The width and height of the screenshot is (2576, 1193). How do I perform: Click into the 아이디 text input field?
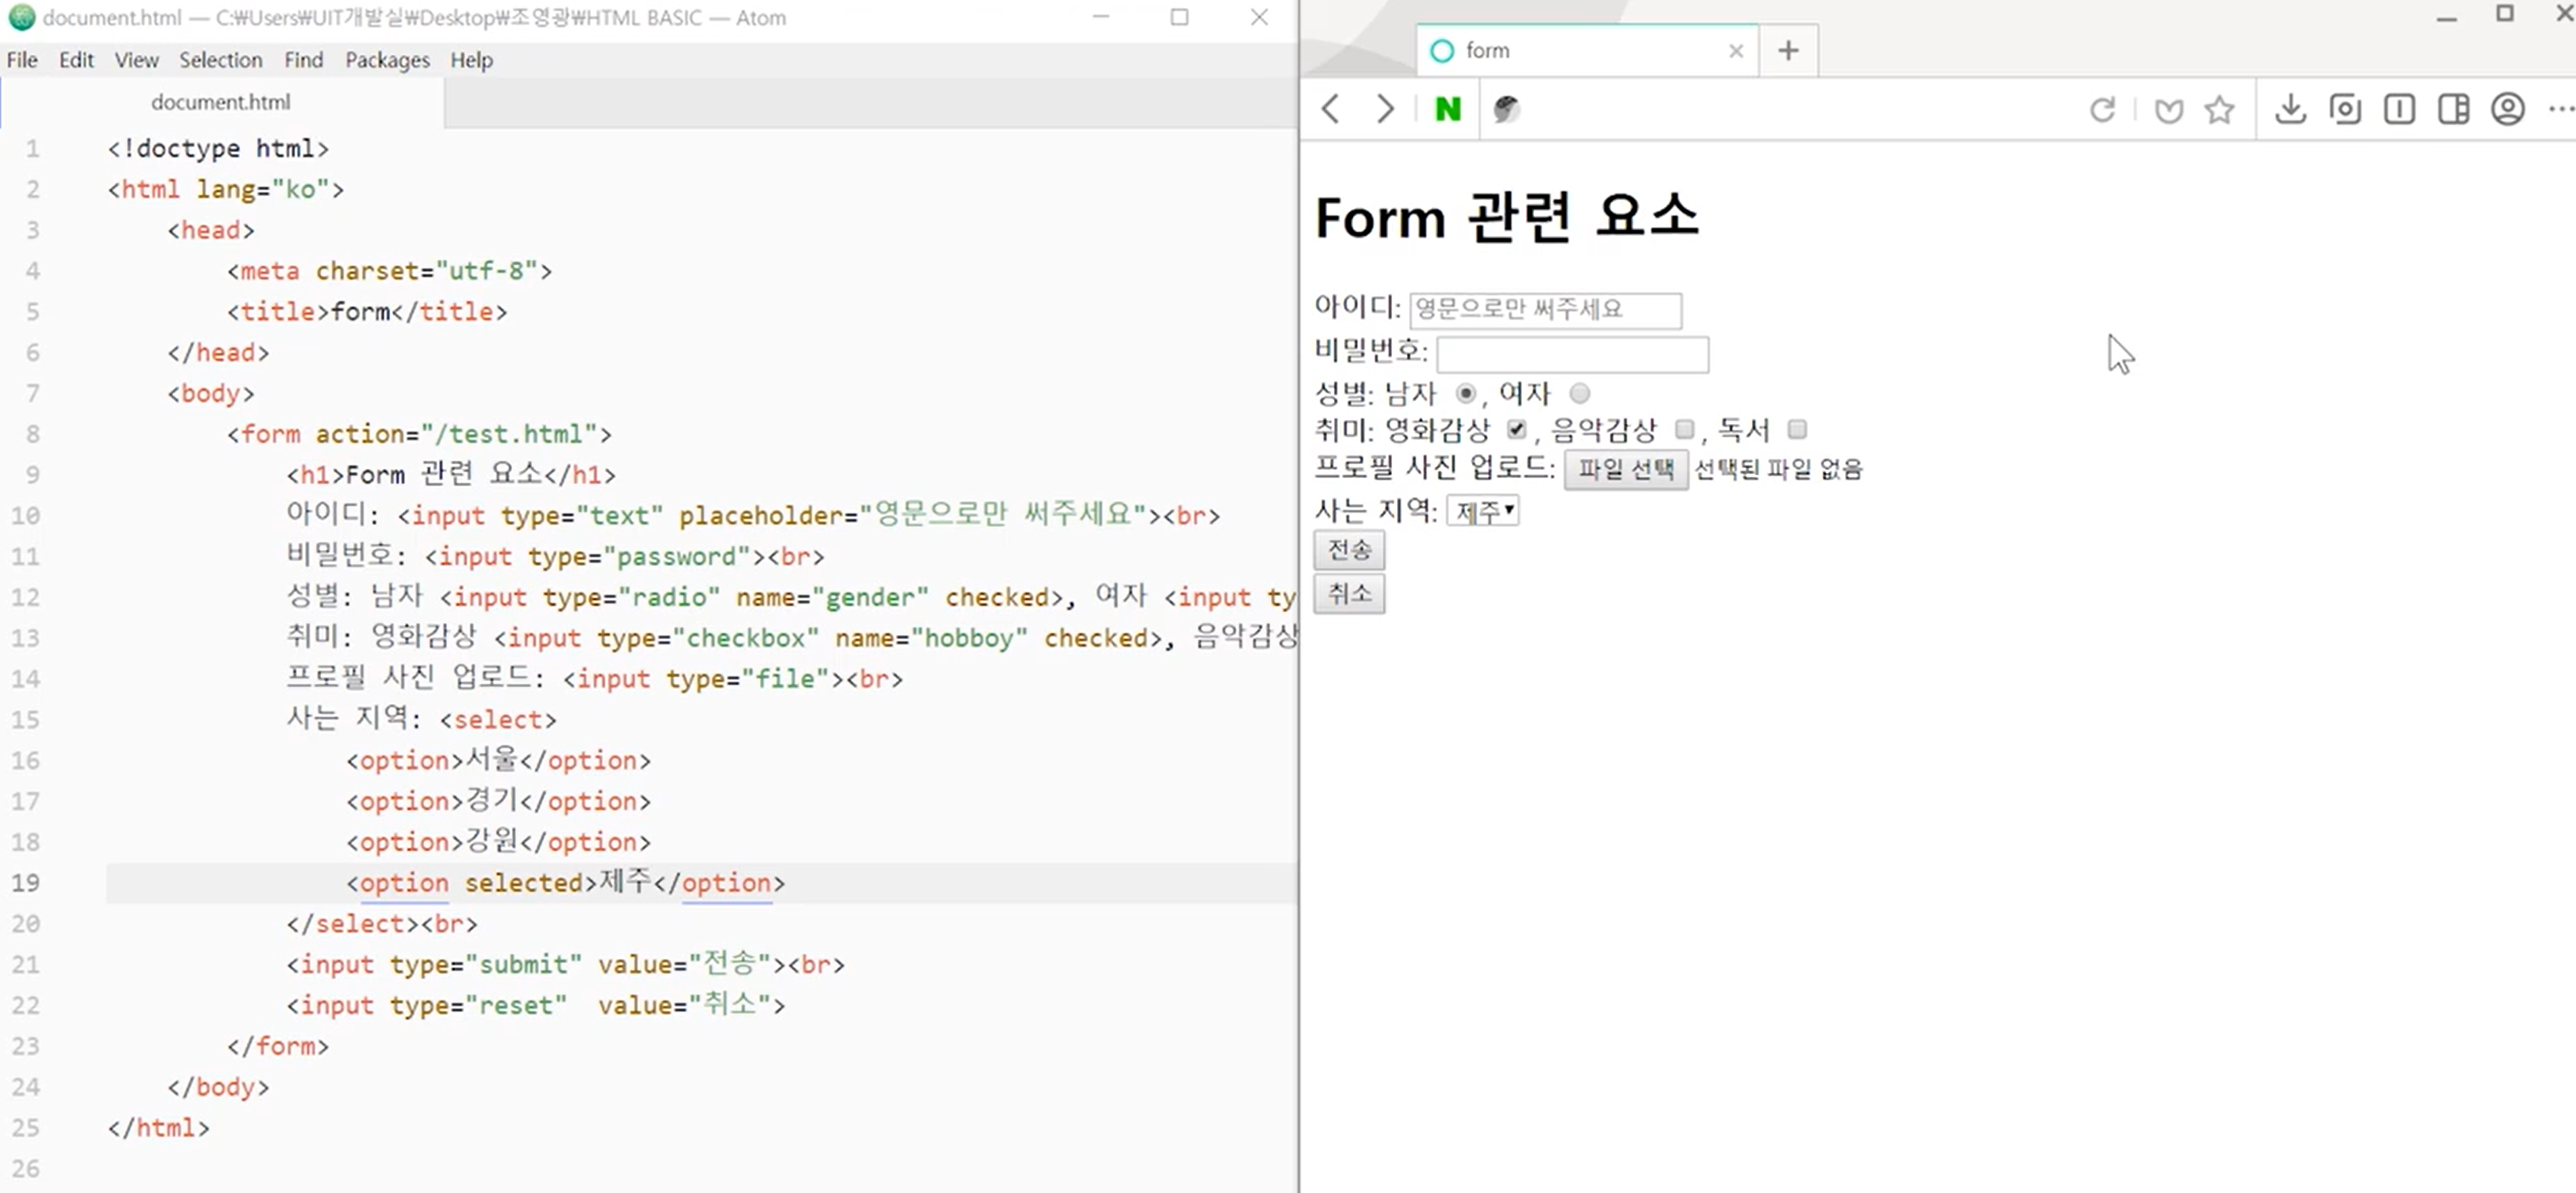click(1545, 310)
